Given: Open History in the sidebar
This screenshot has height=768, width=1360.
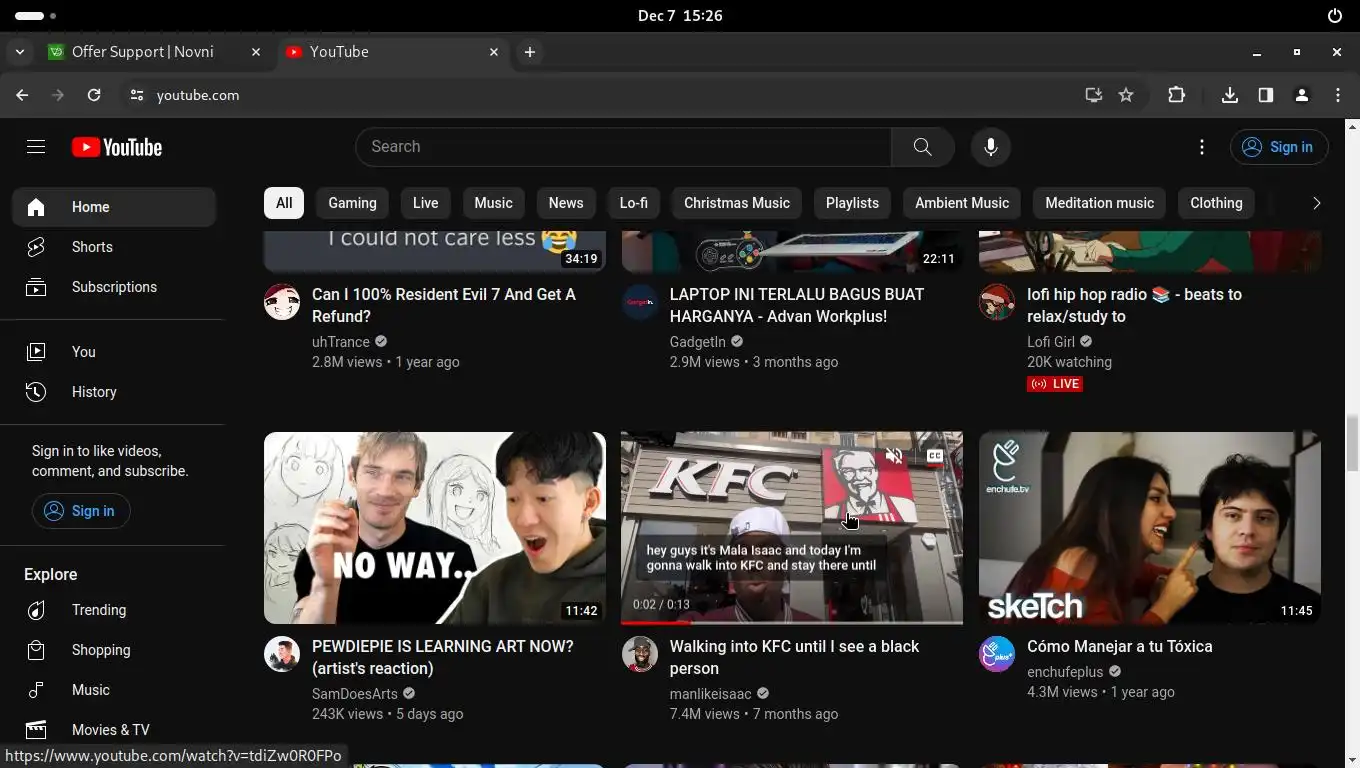Looking at the screenshot, I should [114, 392].
